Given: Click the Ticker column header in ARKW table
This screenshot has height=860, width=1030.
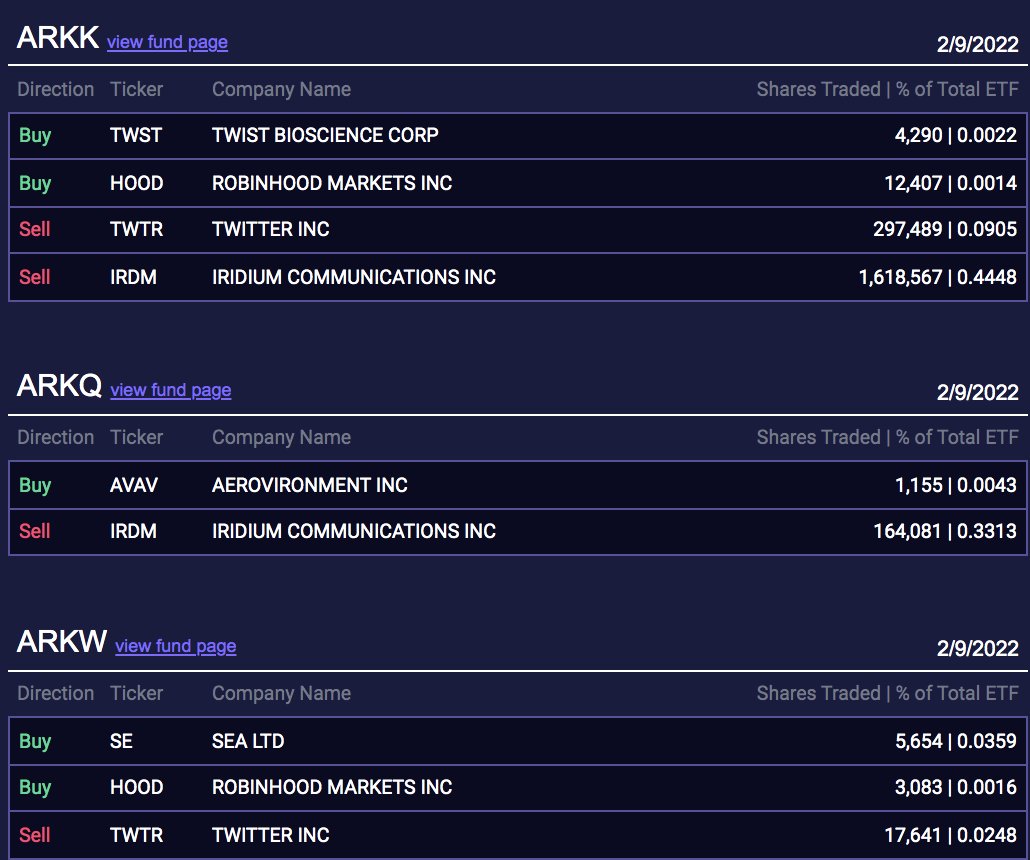Looking at the screenshot, I should [136, 694].
